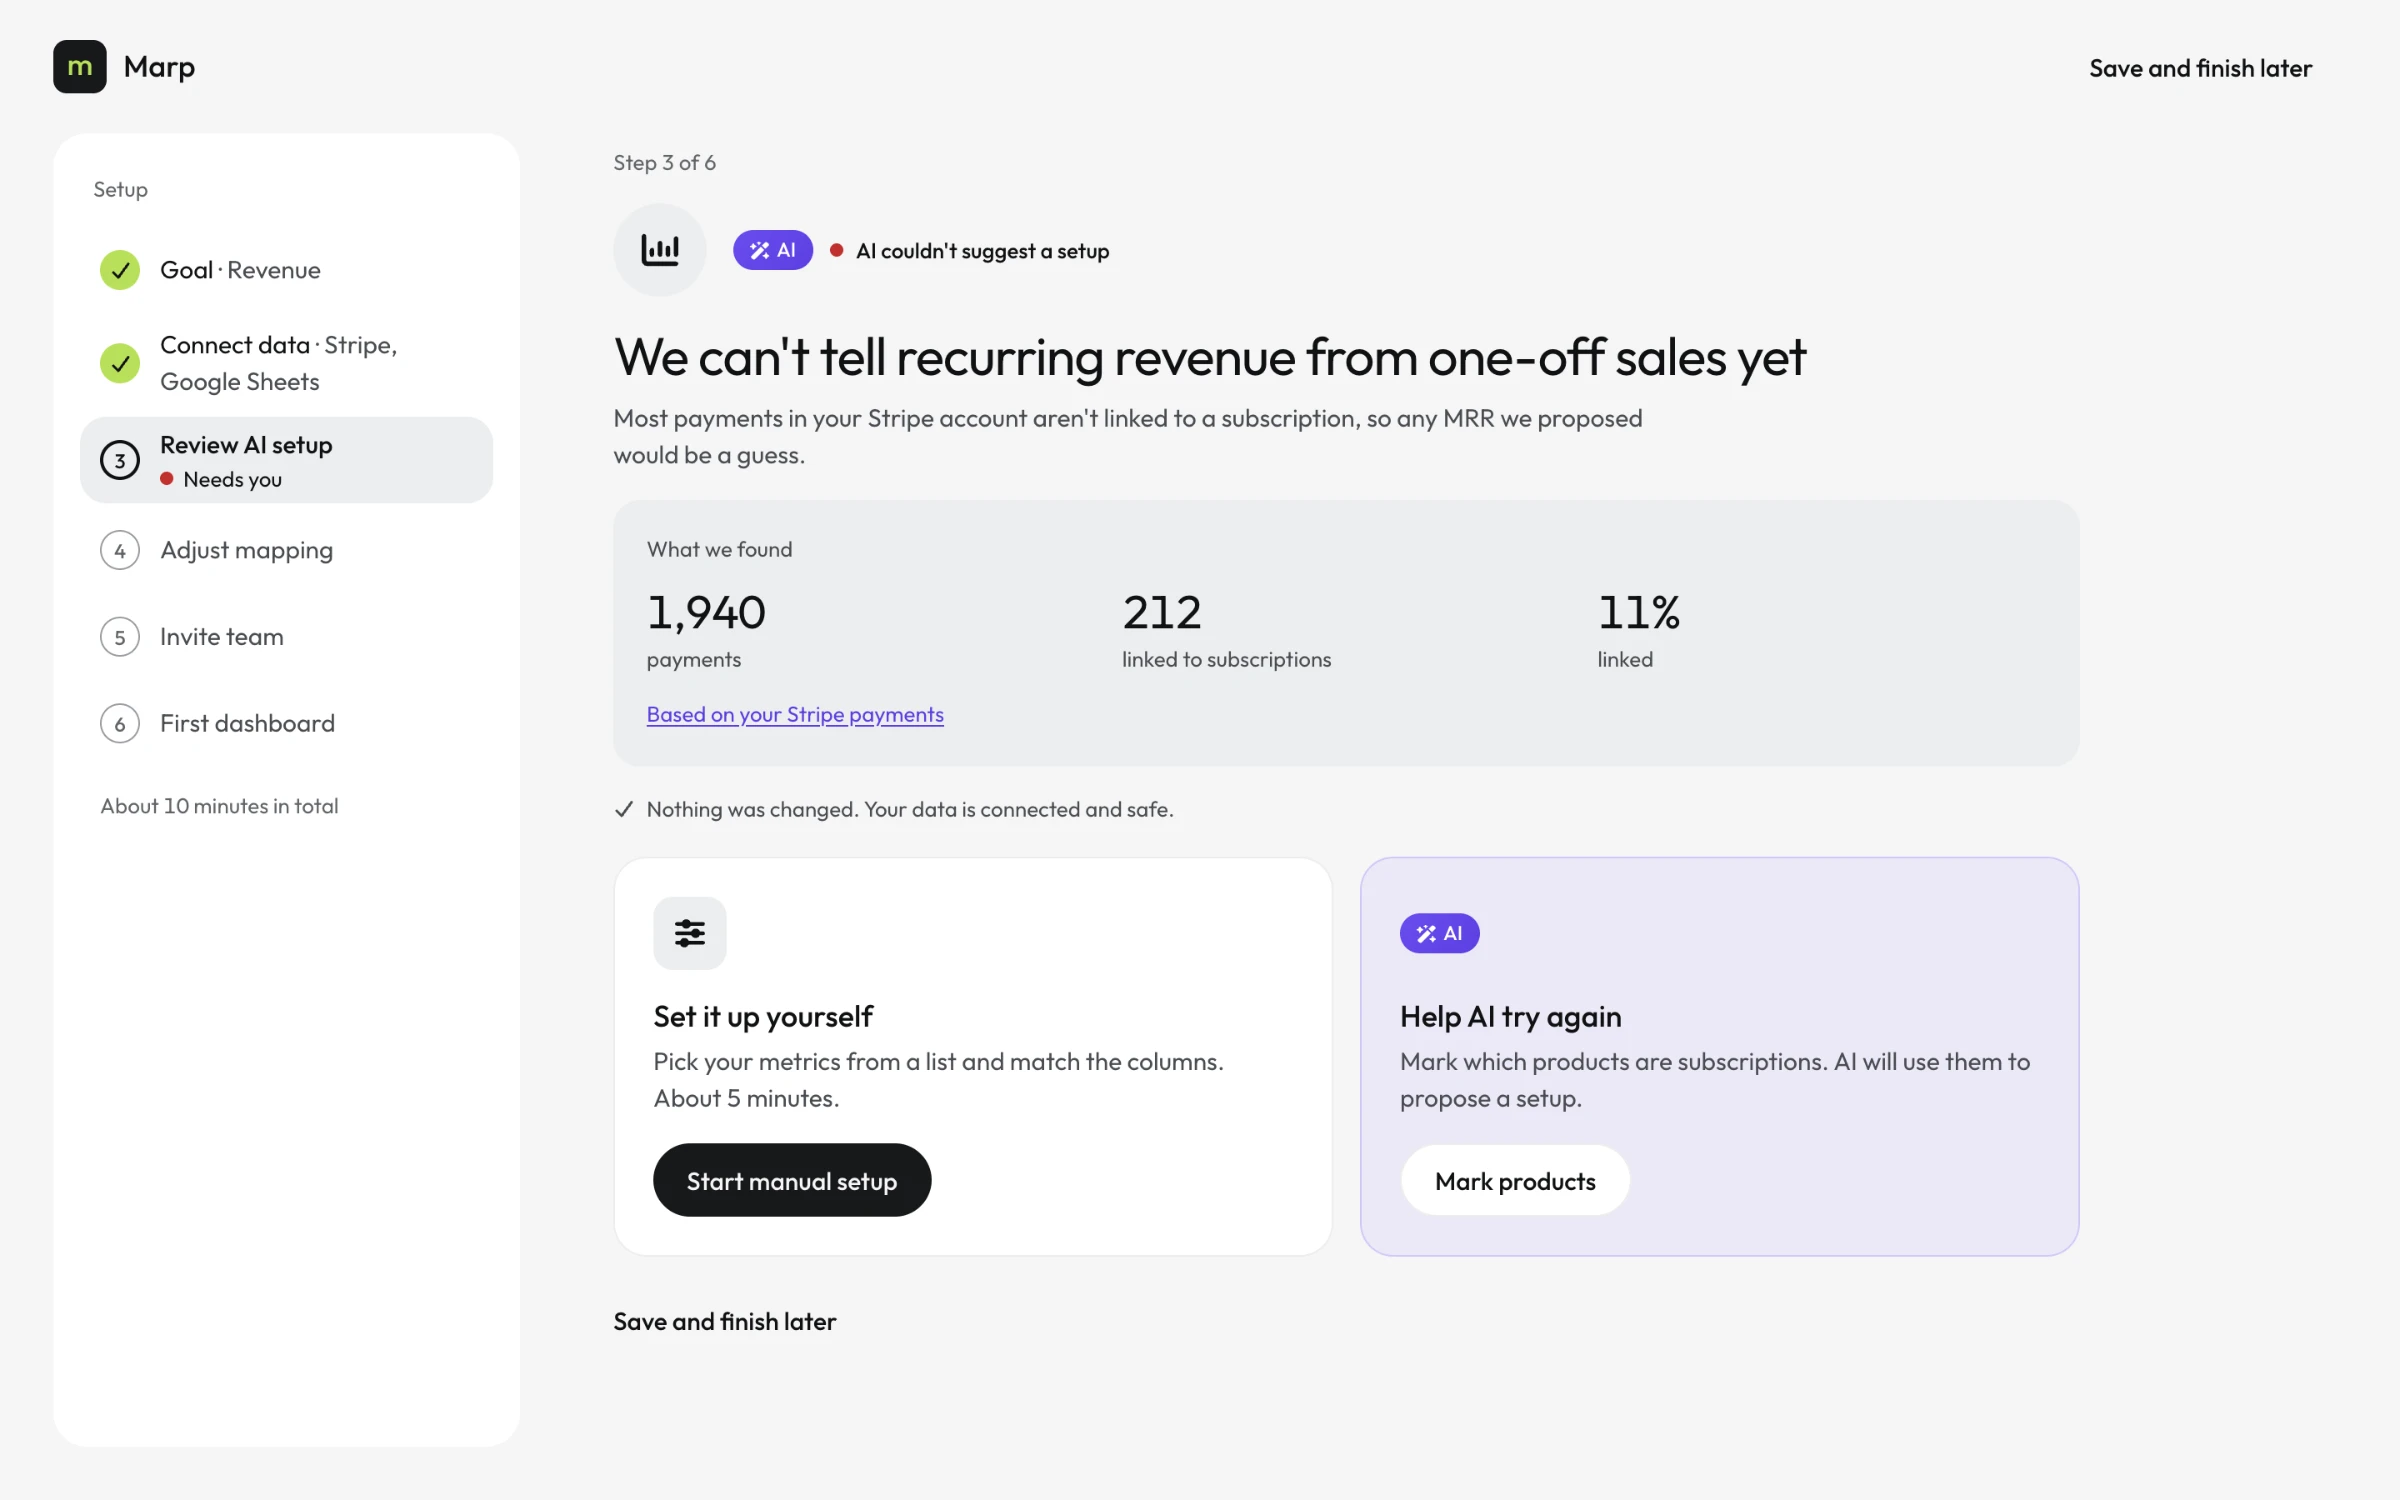Image resolution: width=2400 pixels, height=1500 pixels.
Task: Click the AI badge beside the setup status
Action: click(773, 250)
